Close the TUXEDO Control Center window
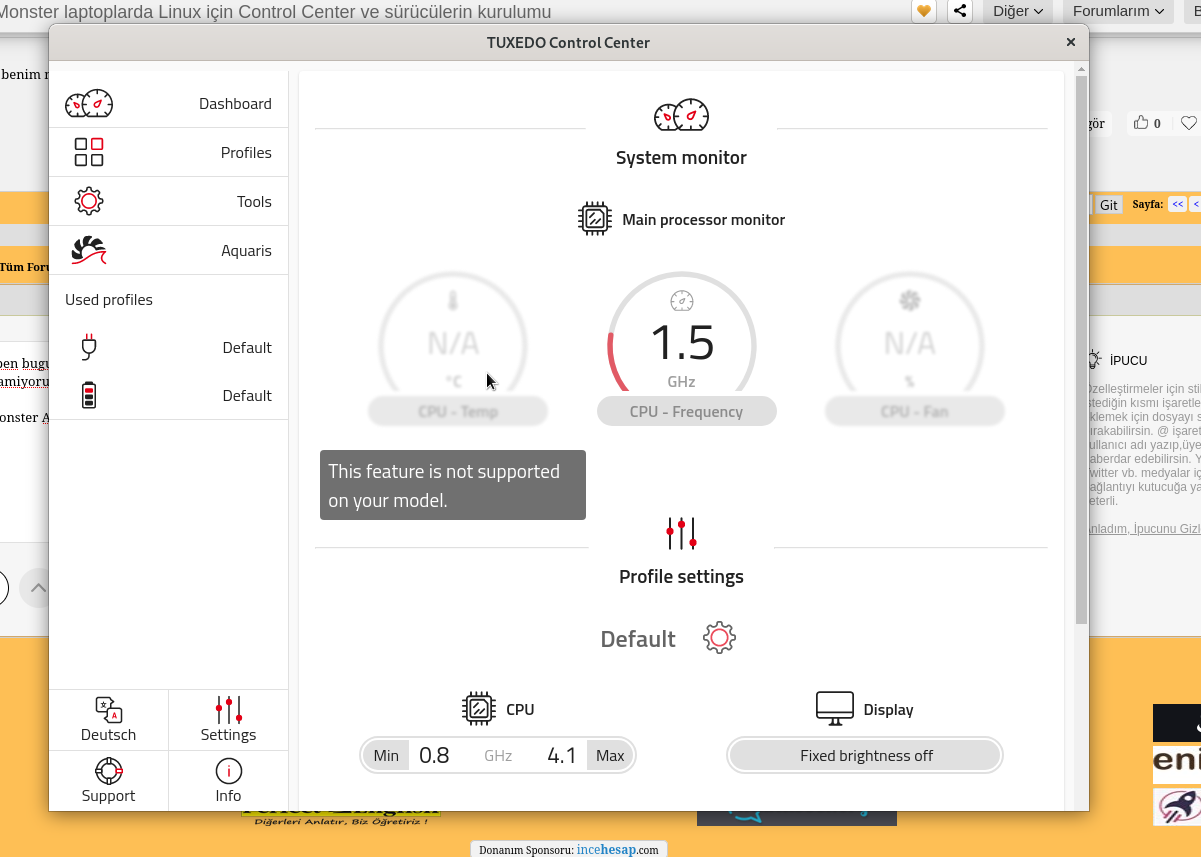1201x857 pixels. (x=1071, y=42)
